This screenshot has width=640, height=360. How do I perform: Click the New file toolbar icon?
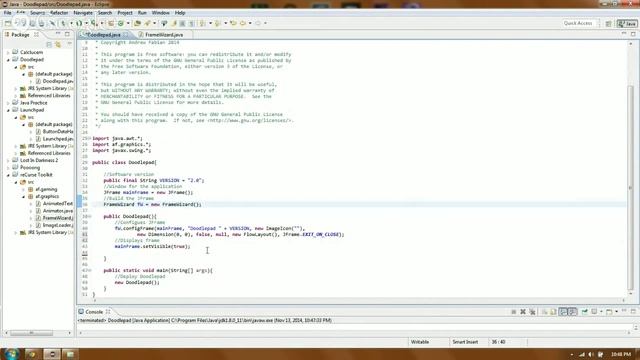[8, 23]
